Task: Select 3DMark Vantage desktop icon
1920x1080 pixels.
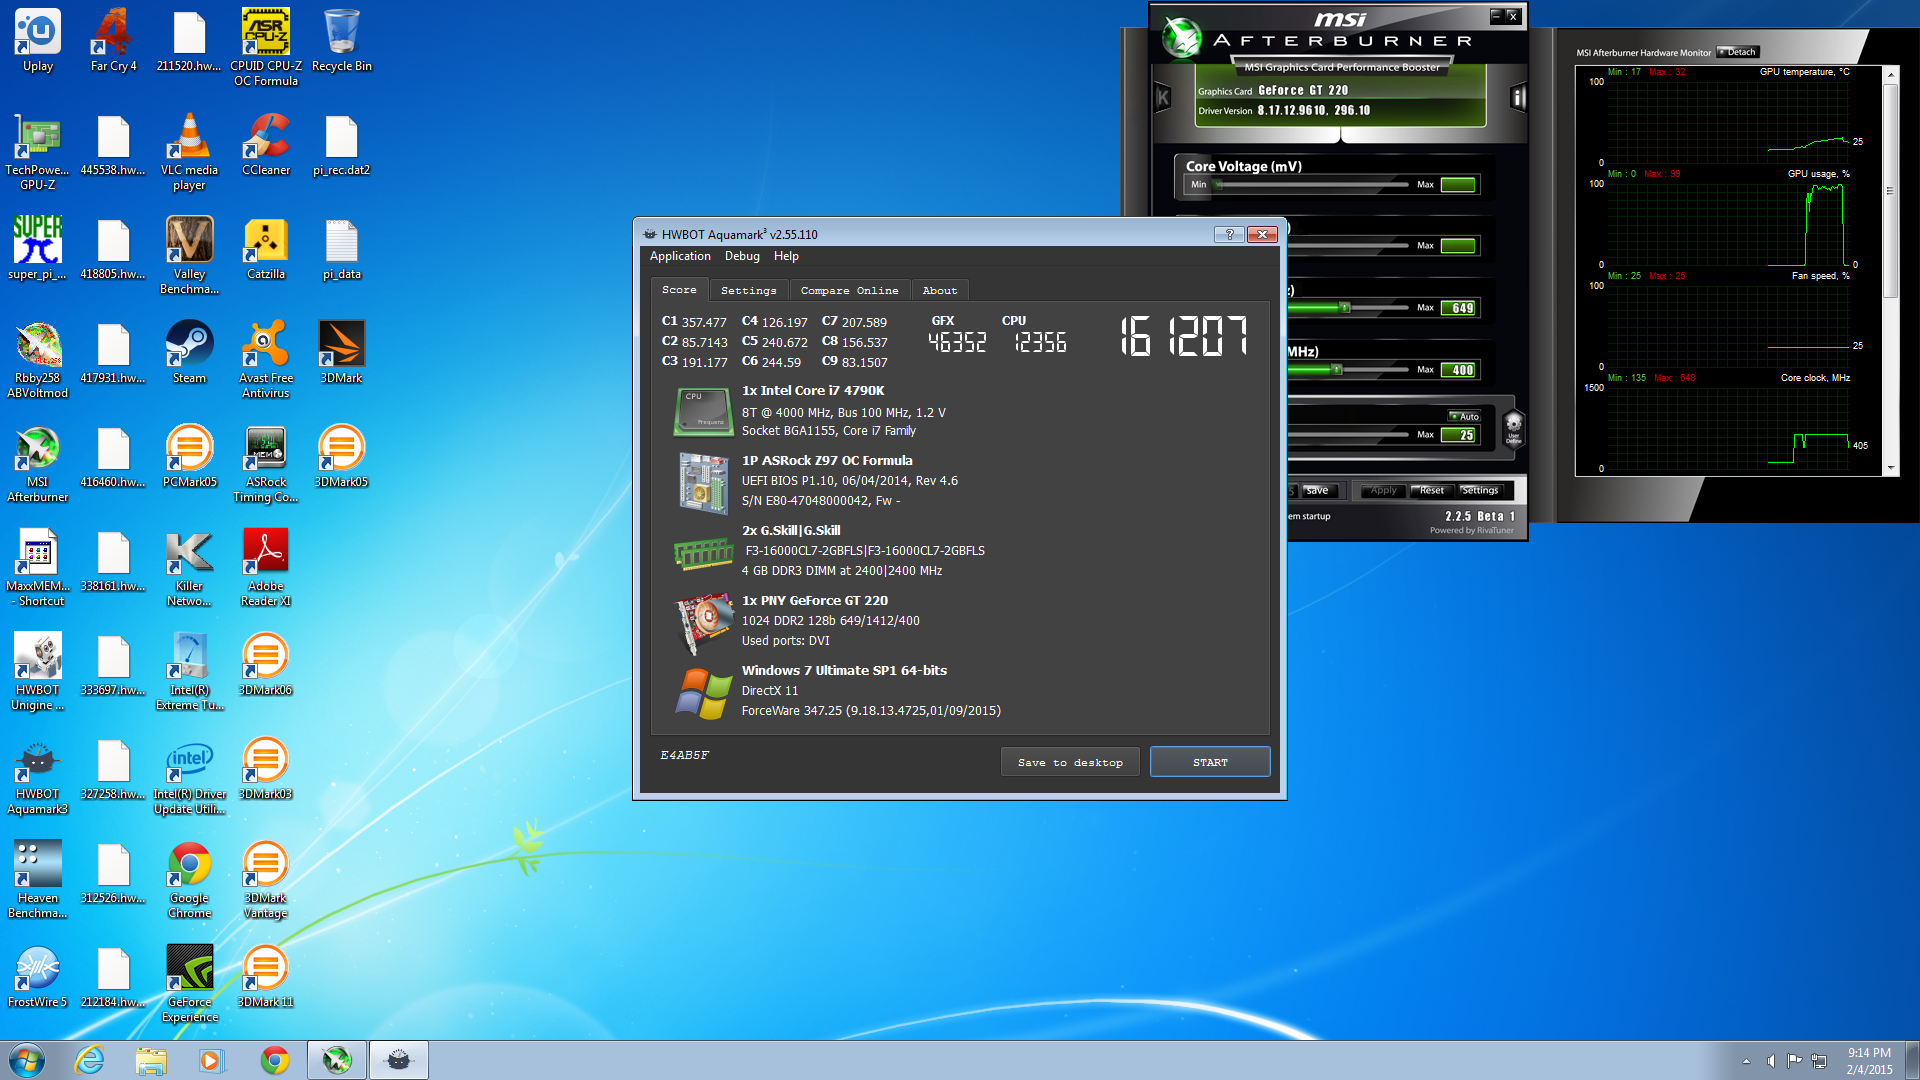Action: [266, 880]
